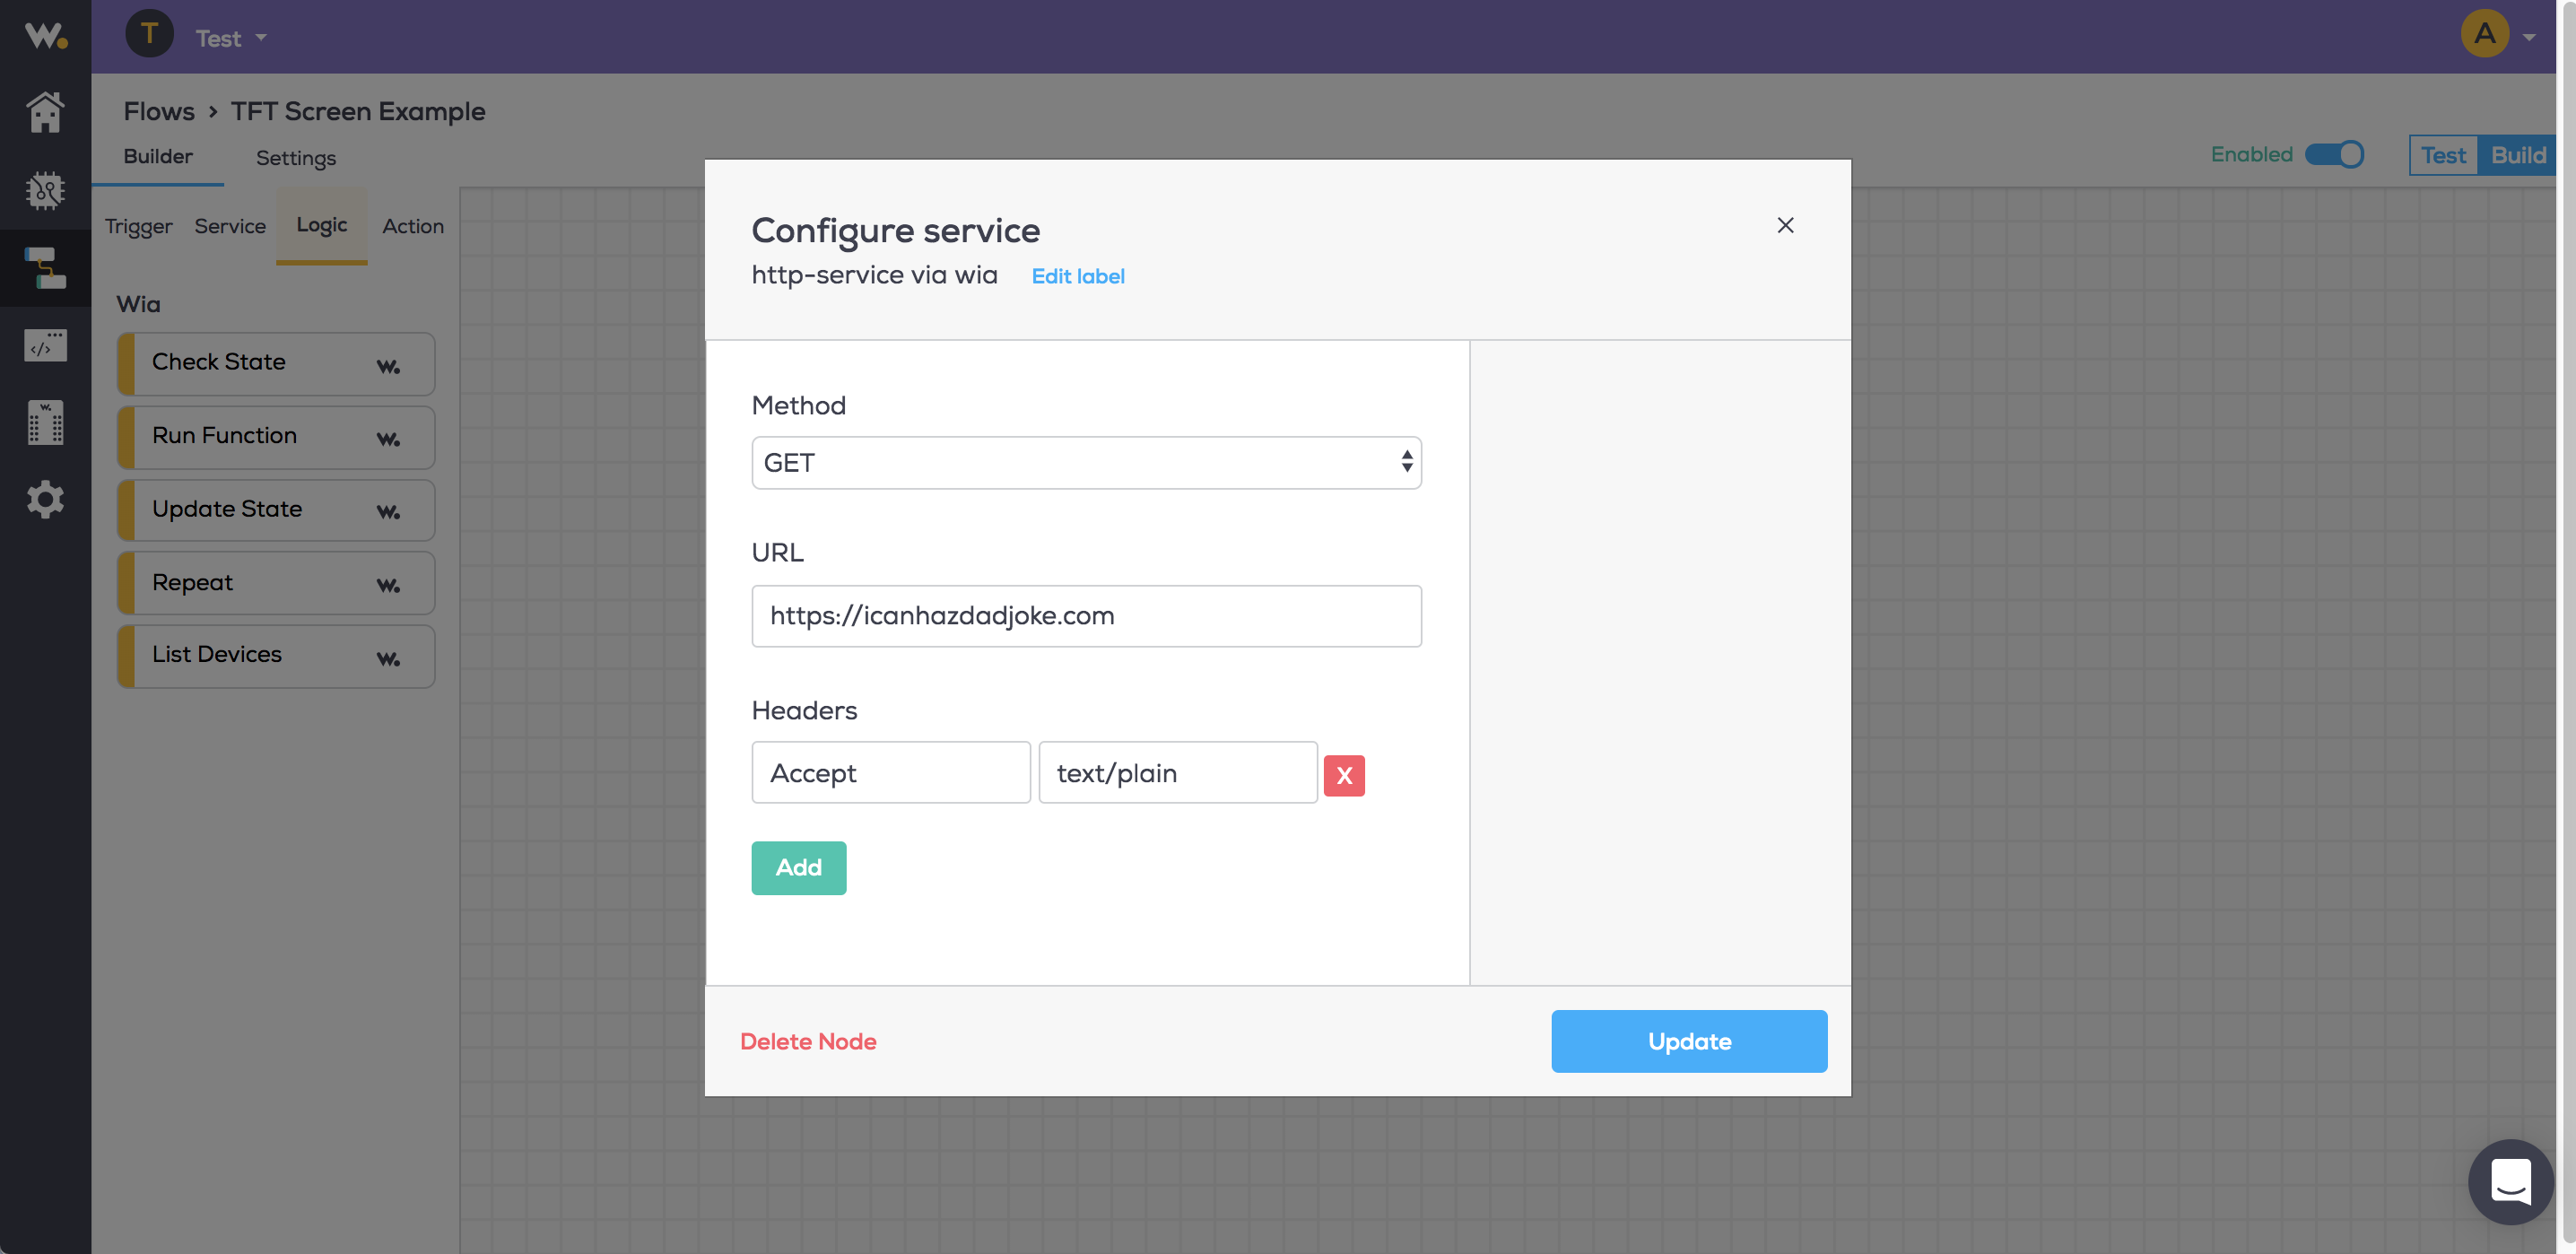Select the Trigger node tab
The image size is (2576, 1254).
point(138,226)
